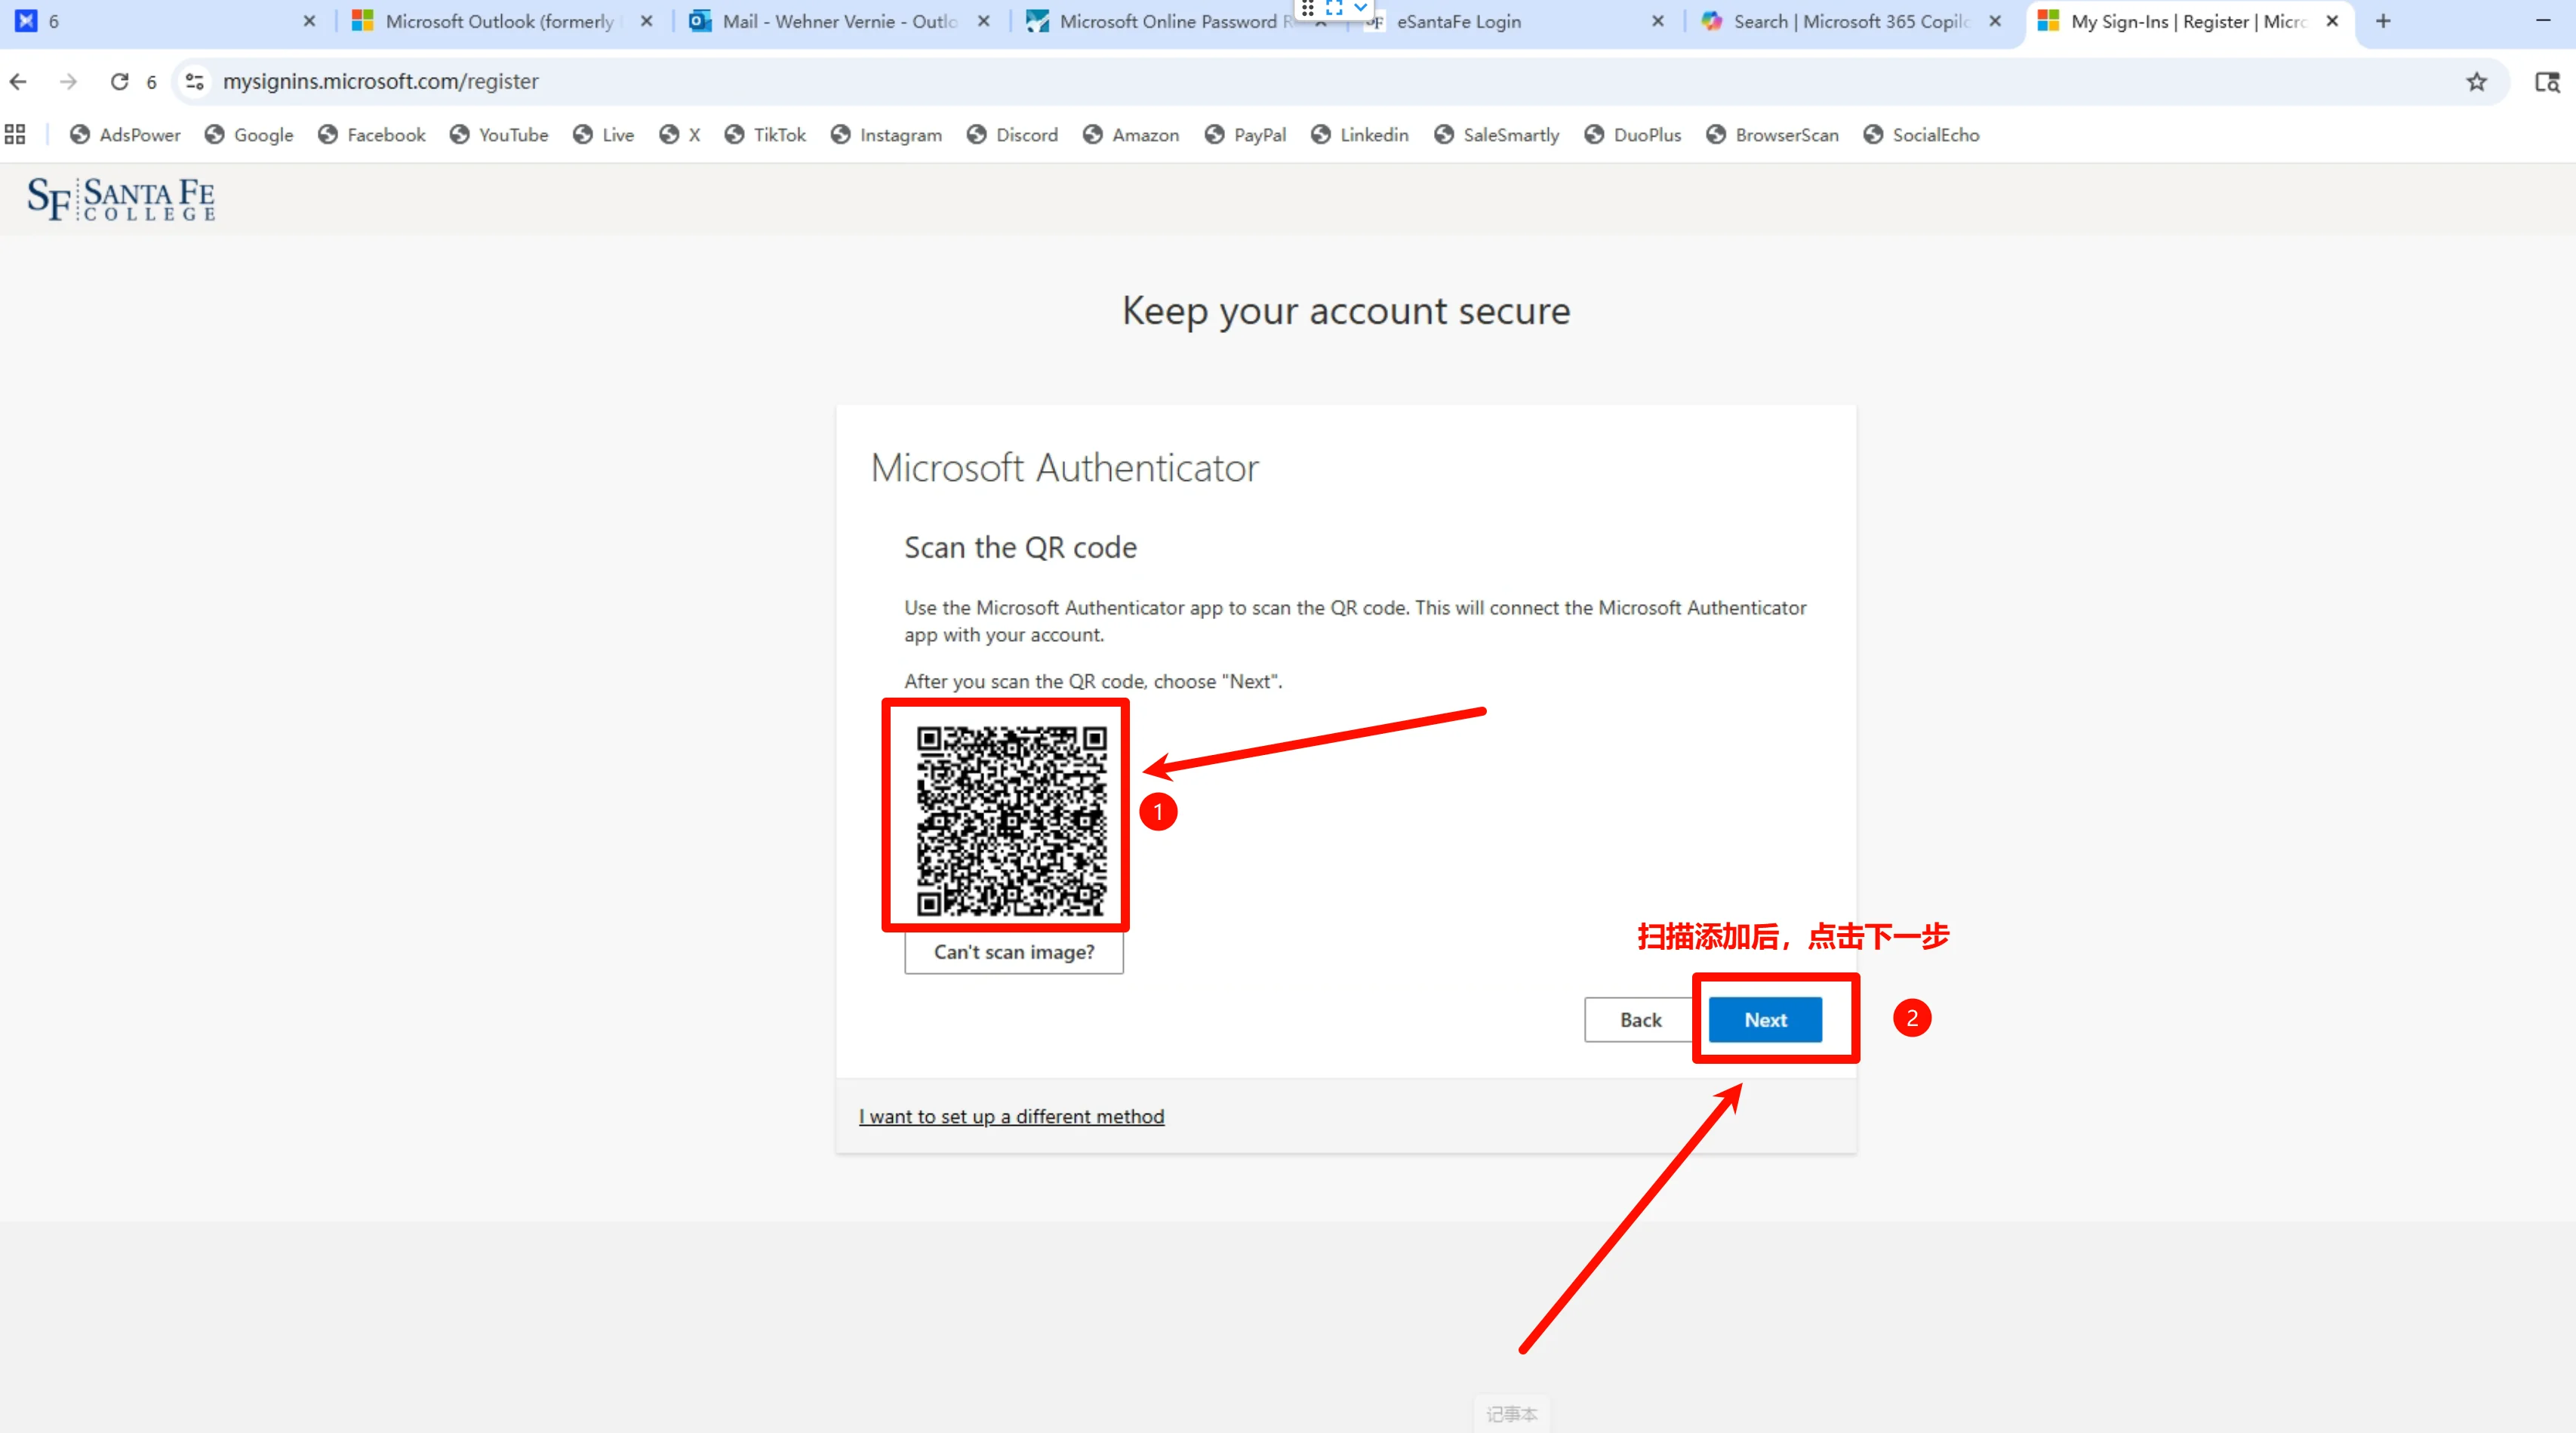The width and height of the screenshot is (2576, 1433).
Task: Close the Microsoft Outlook (formerly tab
Action: tap(647, 21)
